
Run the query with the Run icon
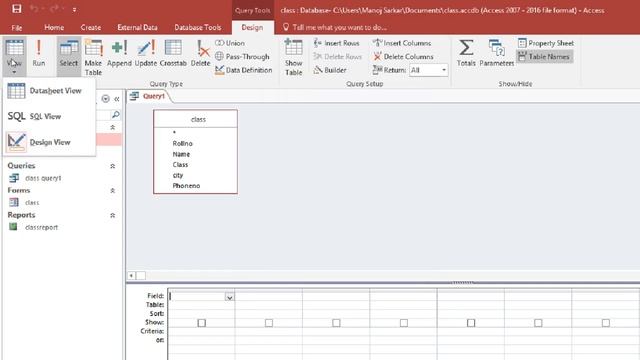pyautogui.click(x=39, y=53)
